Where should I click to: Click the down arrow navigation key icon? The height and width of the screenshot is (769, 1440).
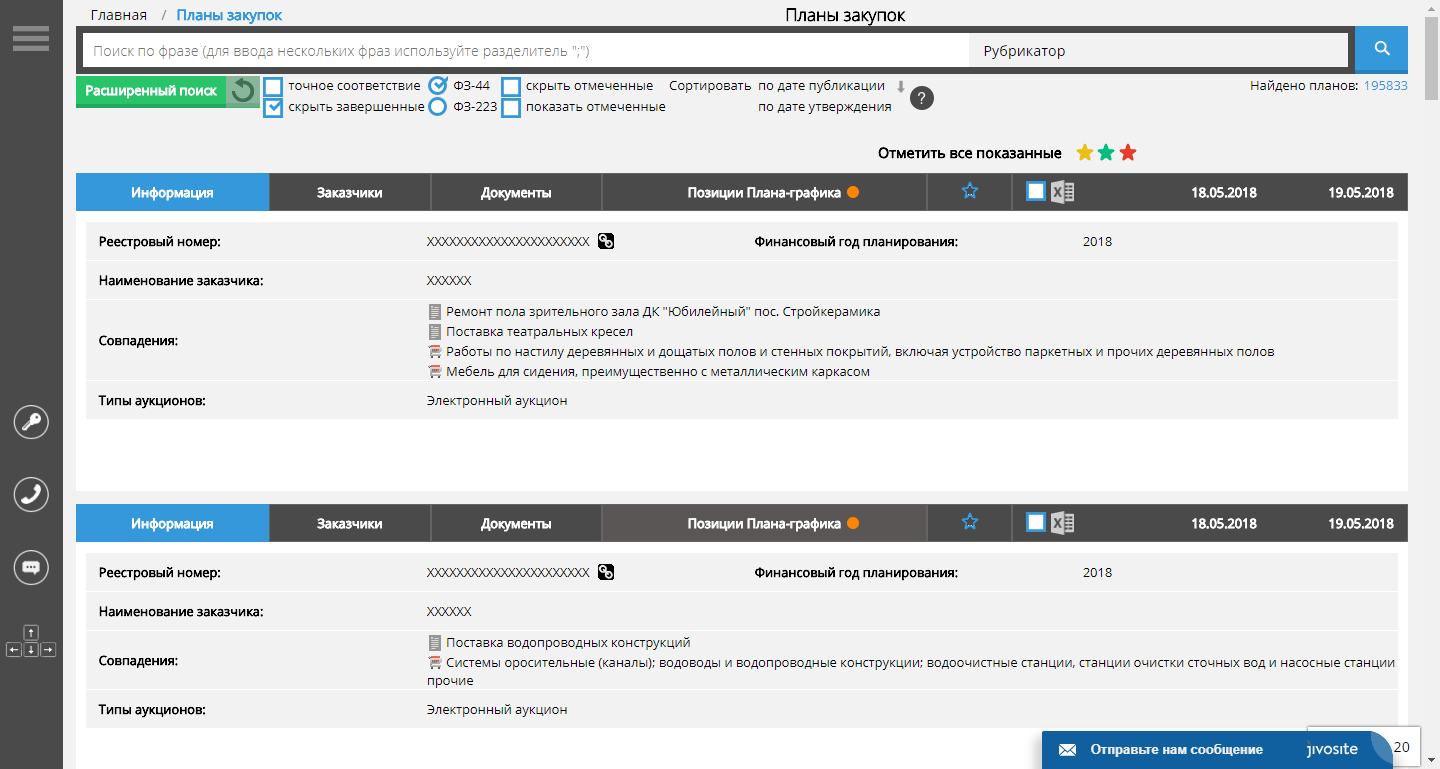coord(31,650)
